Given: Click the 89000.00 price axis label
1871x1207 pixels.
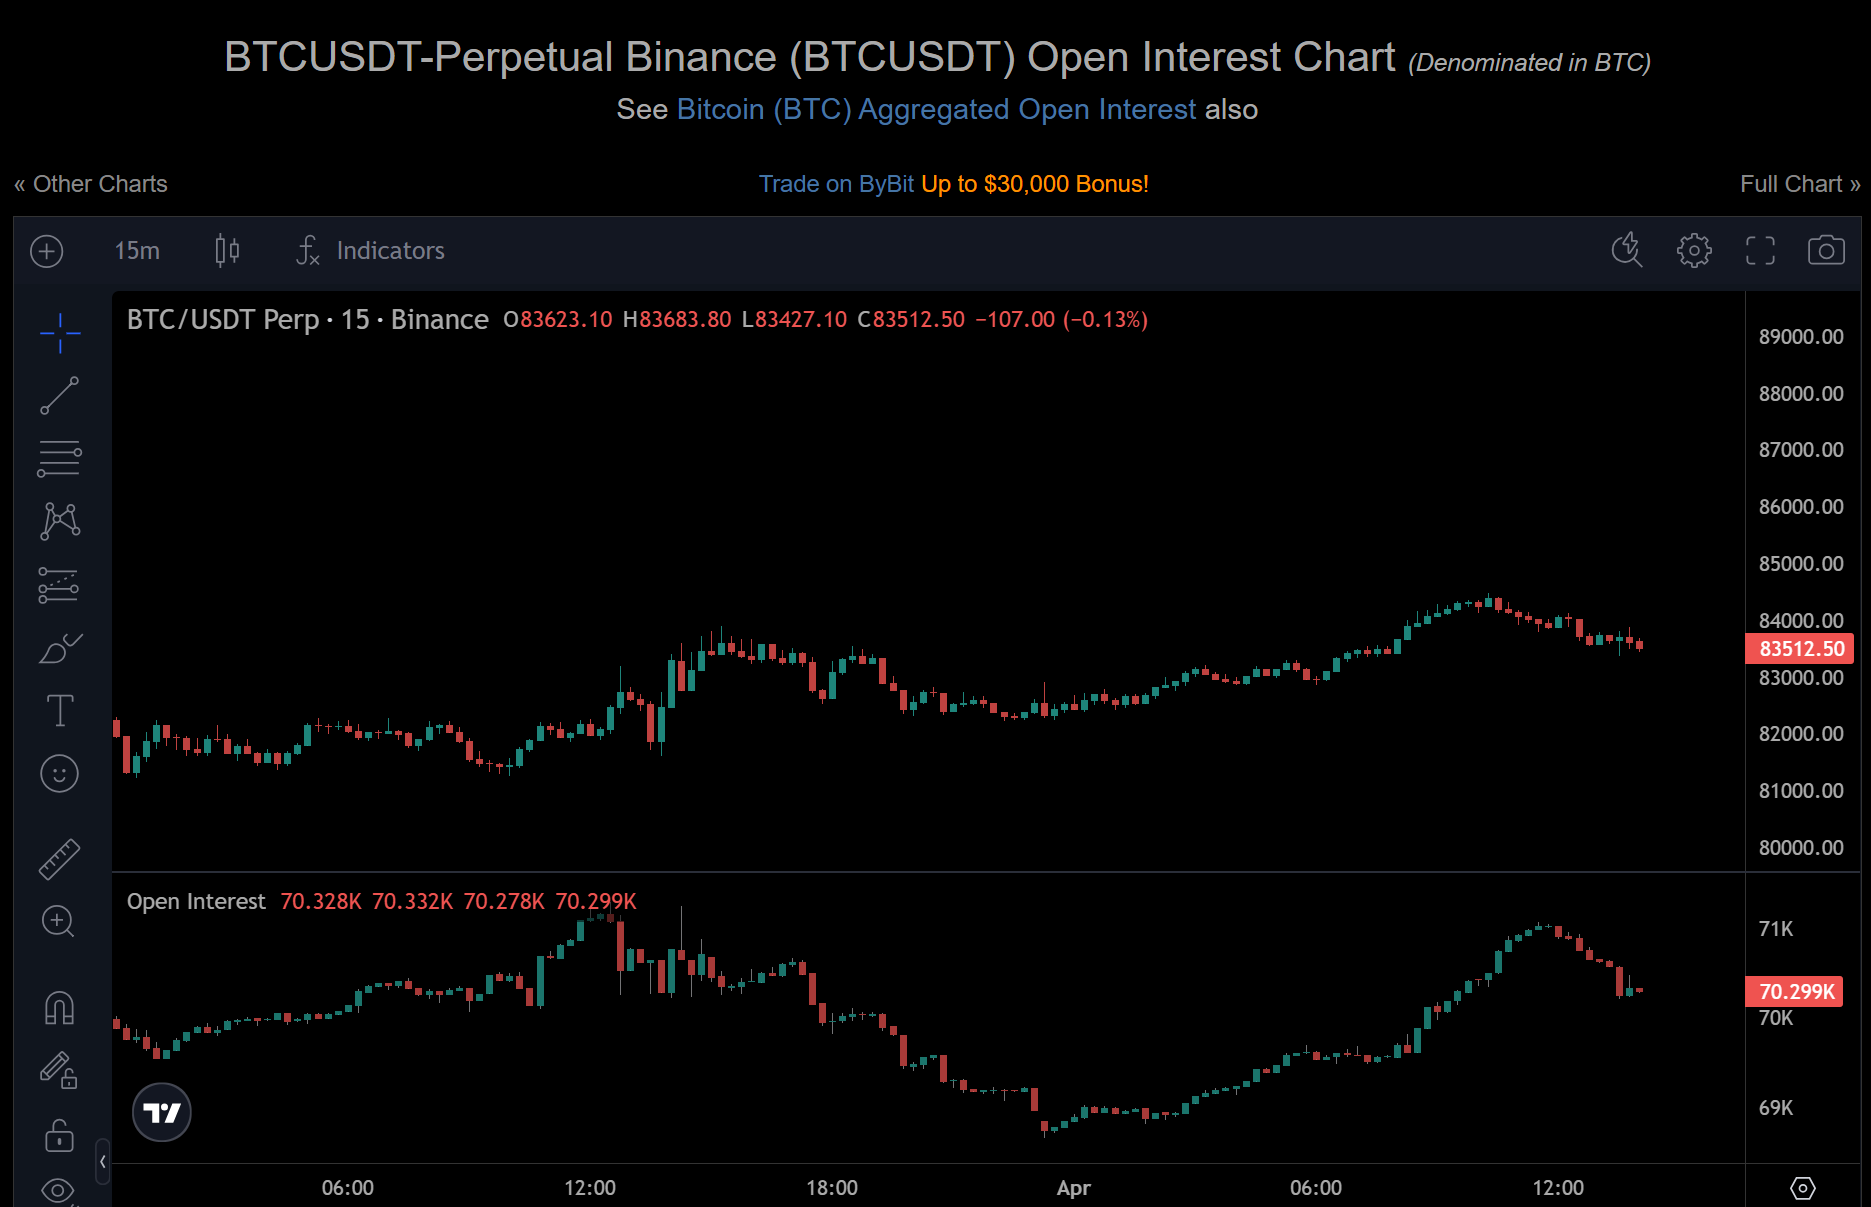Looking at the screenshot, I should pos(1801,337).
